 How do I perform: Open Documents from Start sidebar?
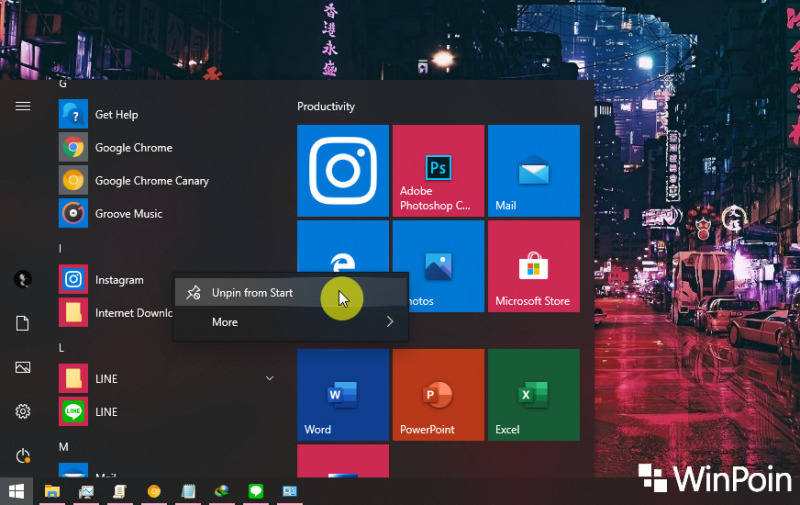(22, 323)
